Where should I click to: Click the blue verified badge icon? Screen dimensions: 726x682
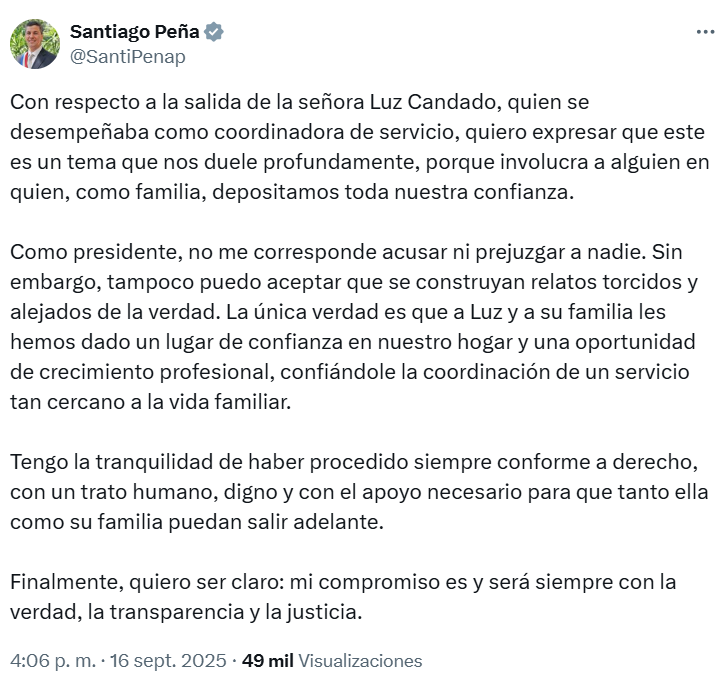(214, 32)
